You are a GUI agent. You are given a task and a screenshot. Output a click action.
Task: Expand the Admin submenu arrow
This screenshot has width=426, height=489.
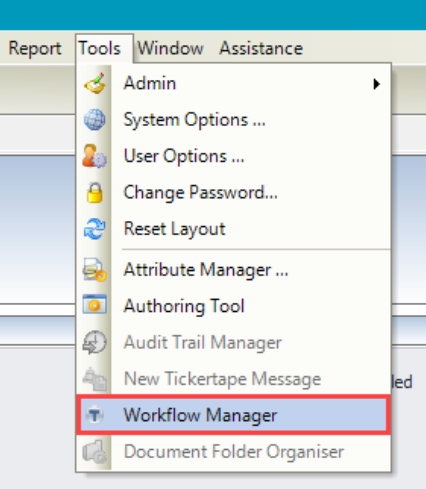click(x=377, y=84)
